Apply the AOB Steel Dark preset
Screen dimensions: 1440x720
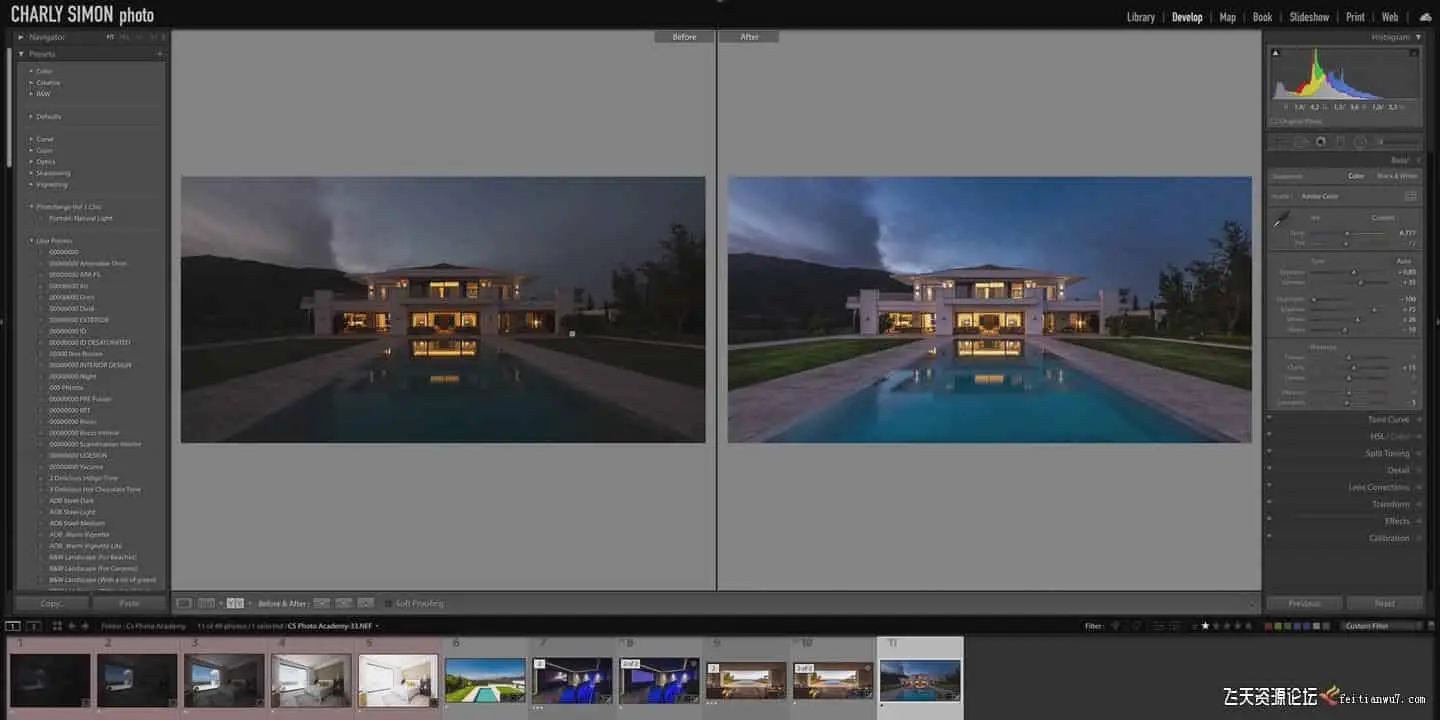coord(70,501)
